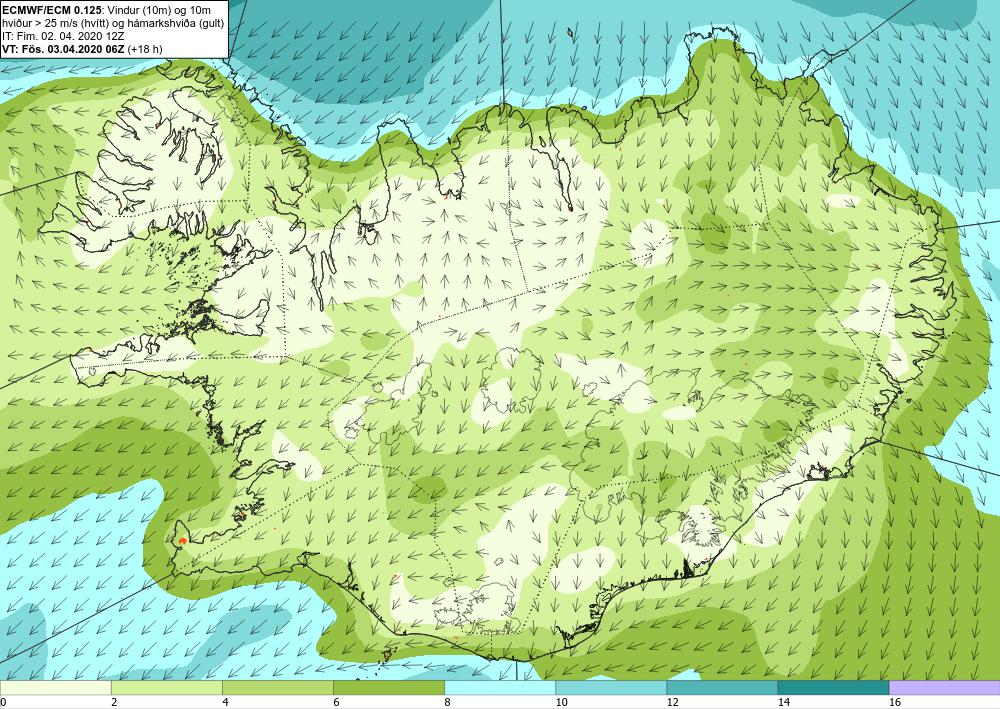The width and height of the screenshot is (1000, 709).
Task: Select the light green 2–4 m/s legend swatch
Action: tap(166, 688)
